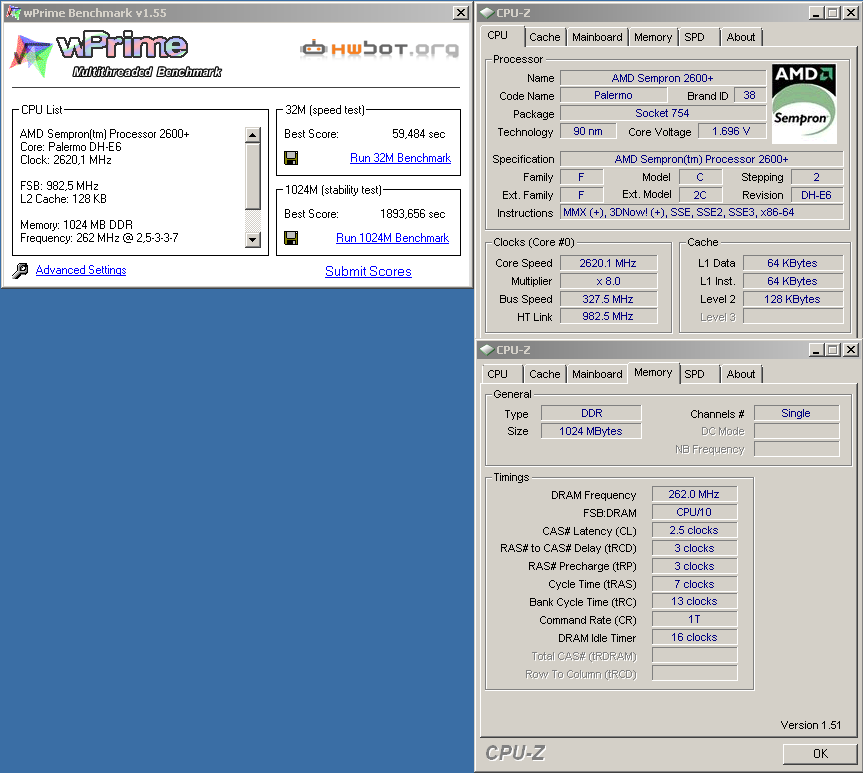Viewport: 863px width, 773px height.
Task: Click Bank Cycle Time value 13 clocks
Action: (694, 601)
